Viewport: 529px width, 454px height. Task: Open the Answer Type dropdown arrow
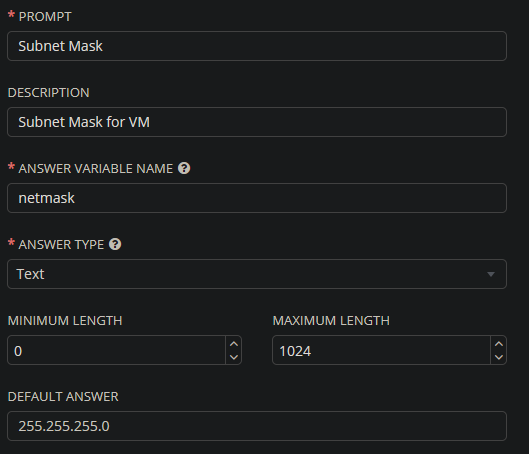[491, 274]
